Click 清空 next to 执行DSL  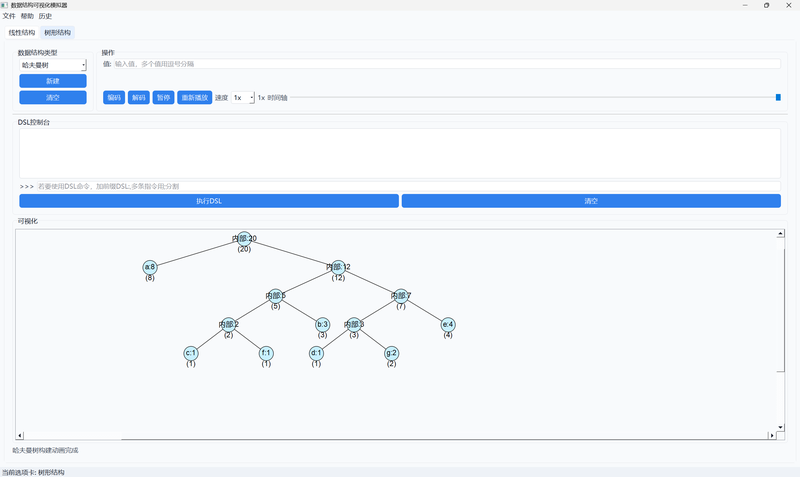(591, 201)
